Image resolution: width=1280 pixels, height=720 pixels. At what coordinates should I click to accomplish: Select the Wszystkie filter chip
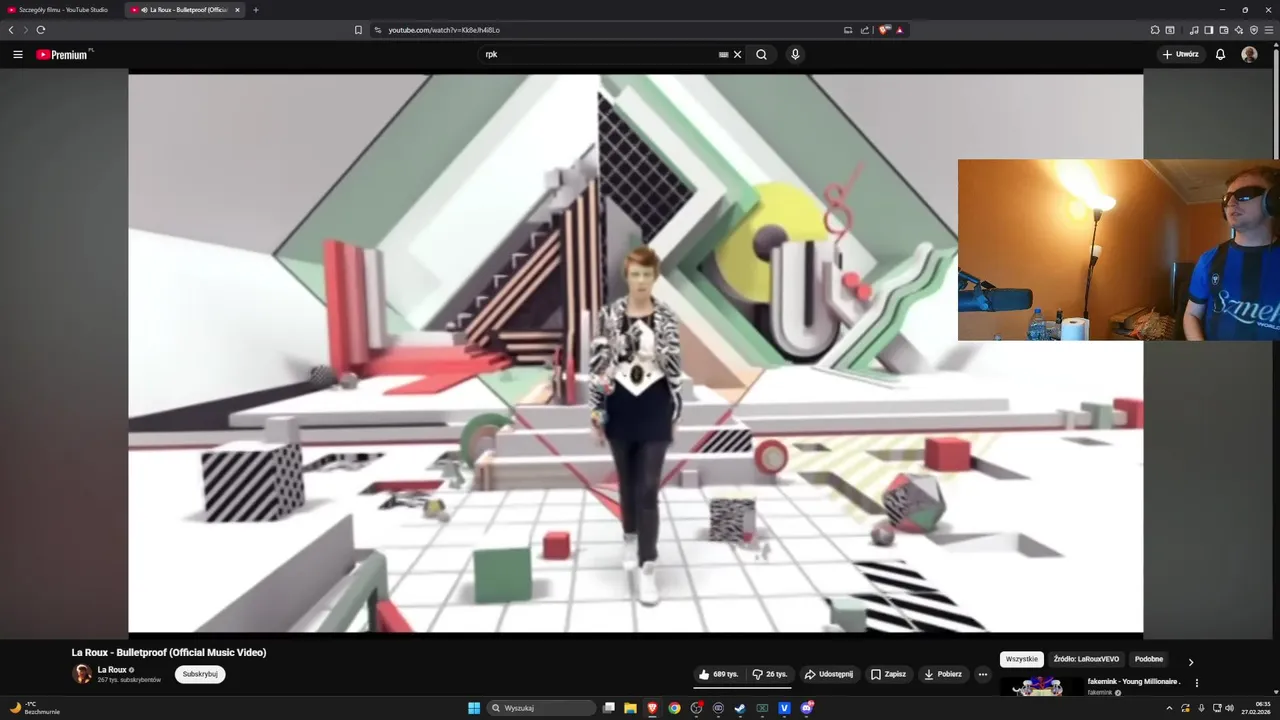(x=1022, y=659)
